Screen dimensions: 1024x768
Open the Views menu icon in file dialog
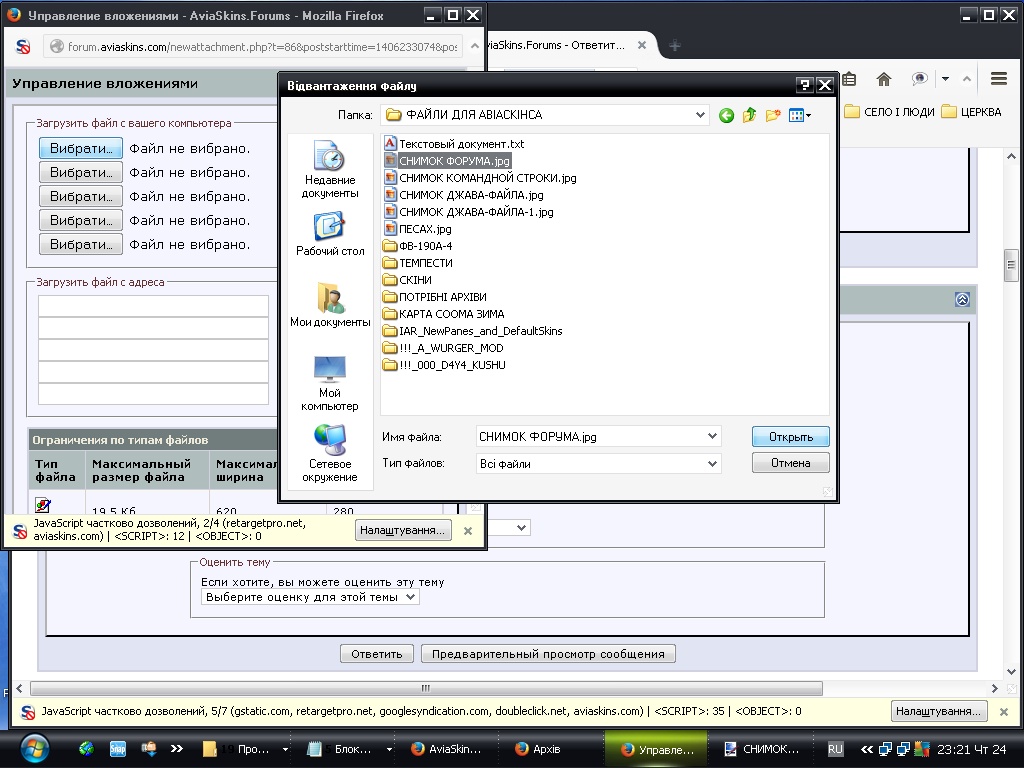pyautogui.click(x=799, y=116)
